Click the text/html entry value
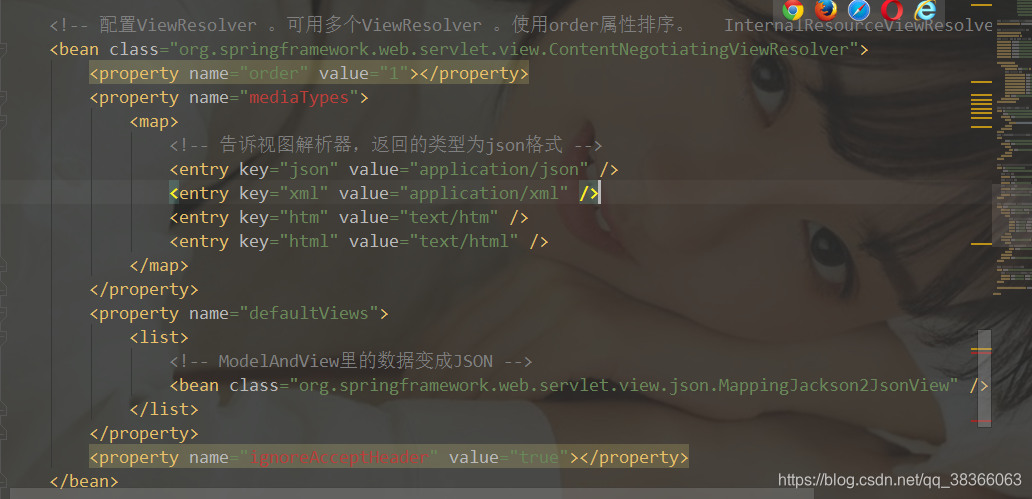The image size is (1032, 499). [464, 242]
